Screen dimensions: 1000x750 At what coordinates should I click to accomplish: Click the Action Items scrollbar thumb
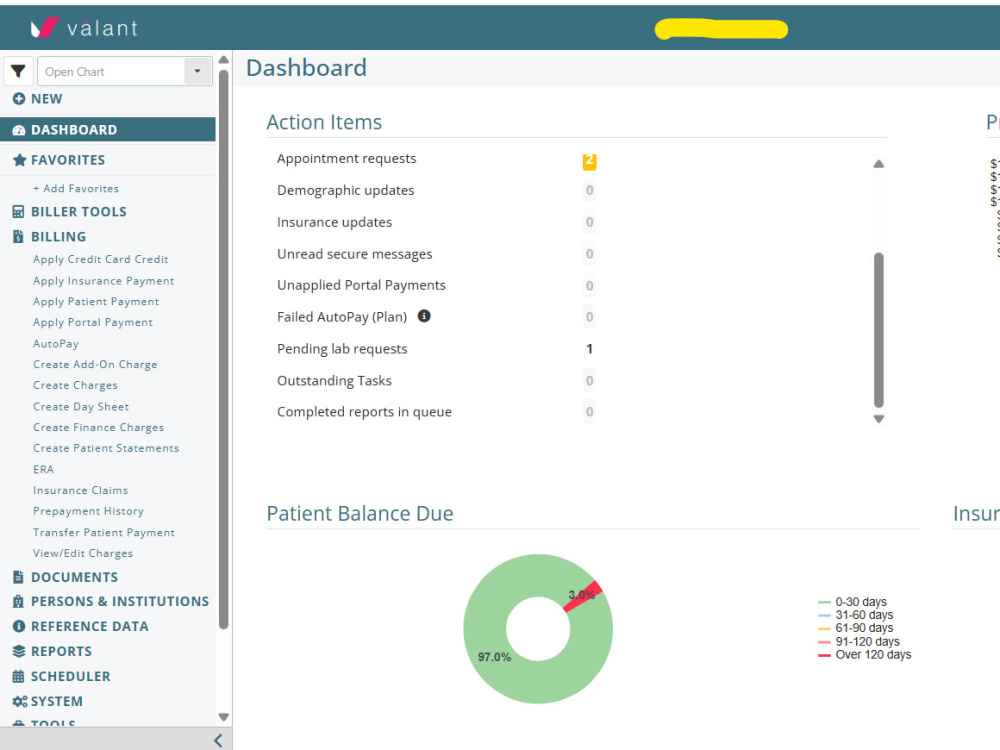(x=879, y=330)
